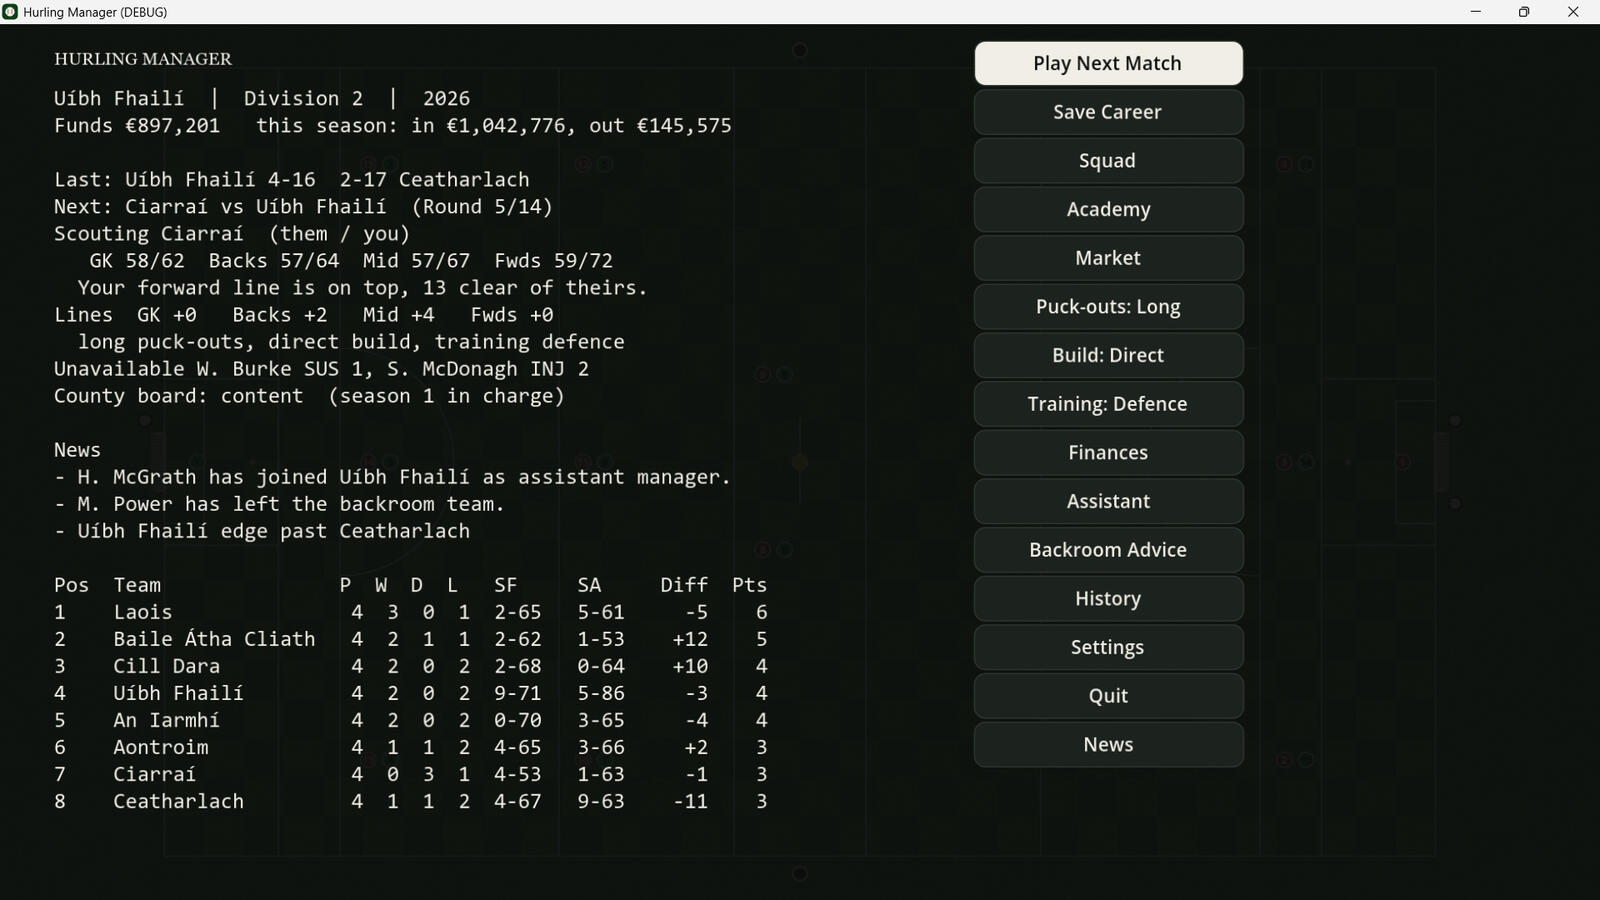
Task: Close the Hurling Manager window
Action: coord(1573,12)
